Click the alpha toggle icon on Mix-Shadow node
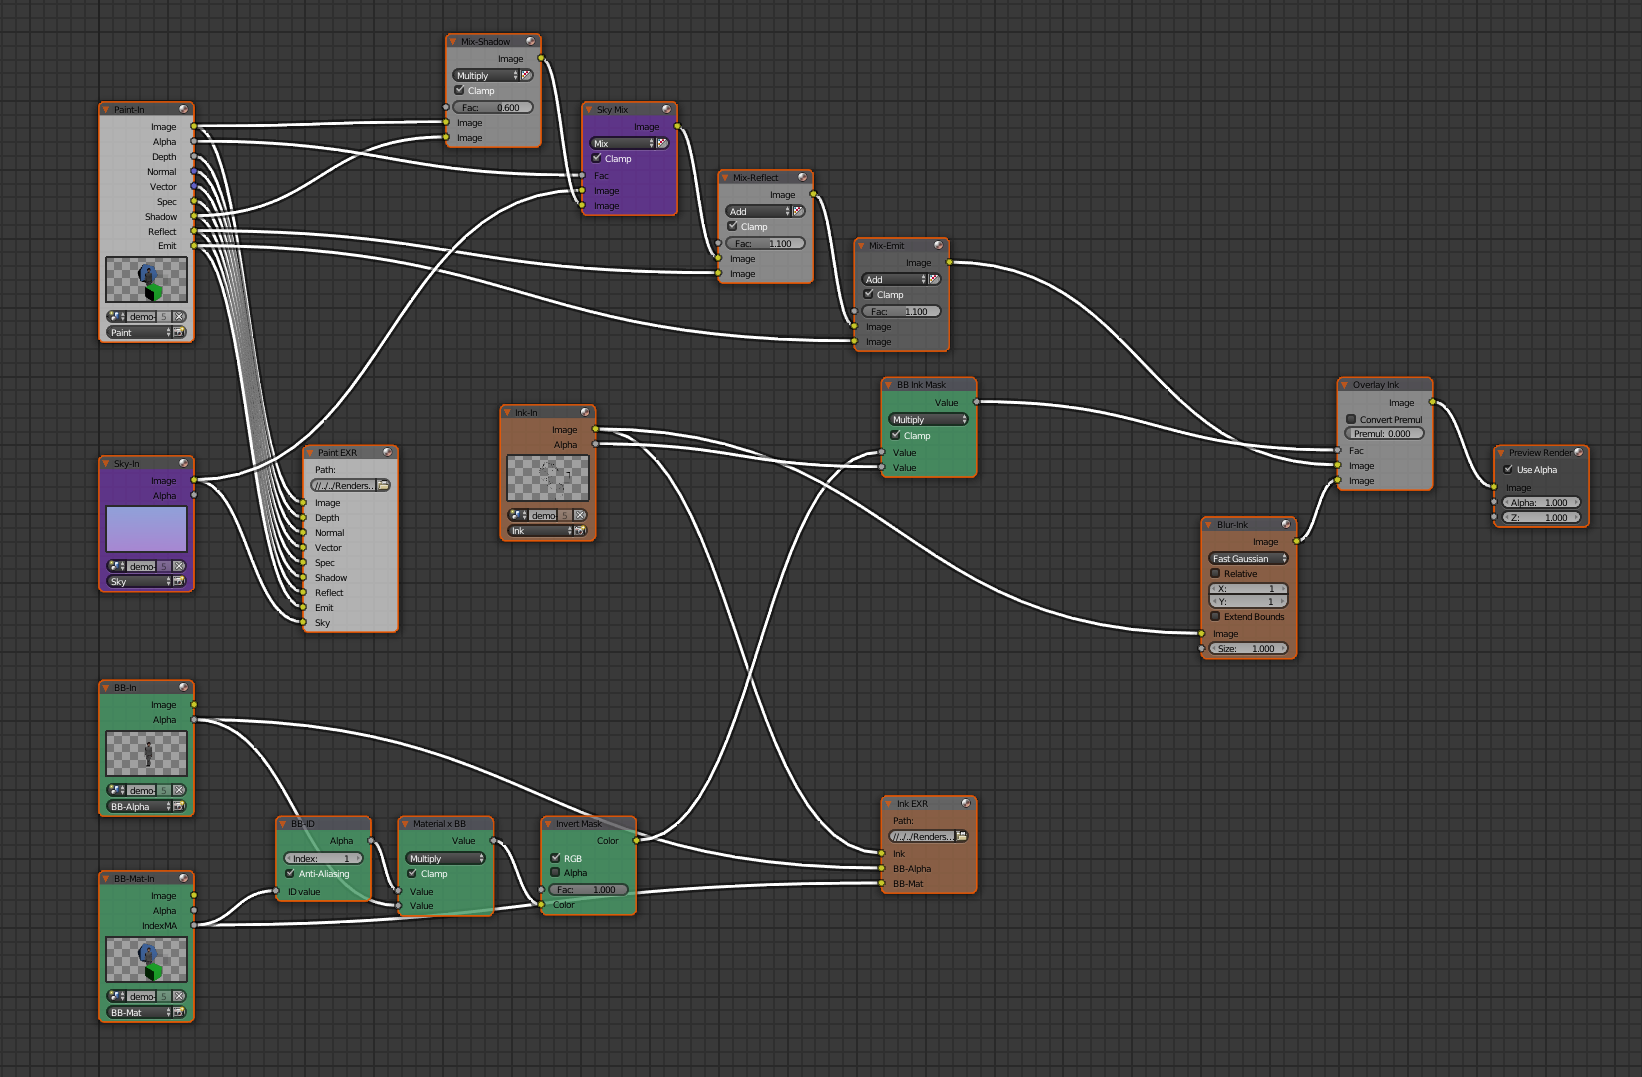The image size is (1642, 1077). [x=527, y=75]
